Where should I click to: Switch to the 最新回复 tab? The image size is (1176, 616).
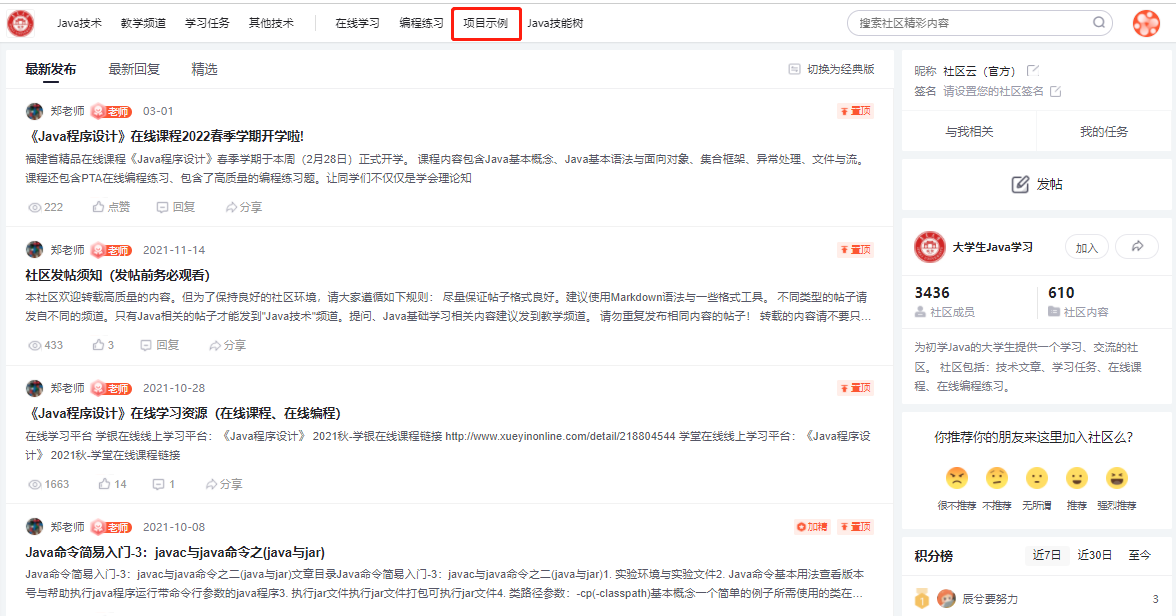134,69
